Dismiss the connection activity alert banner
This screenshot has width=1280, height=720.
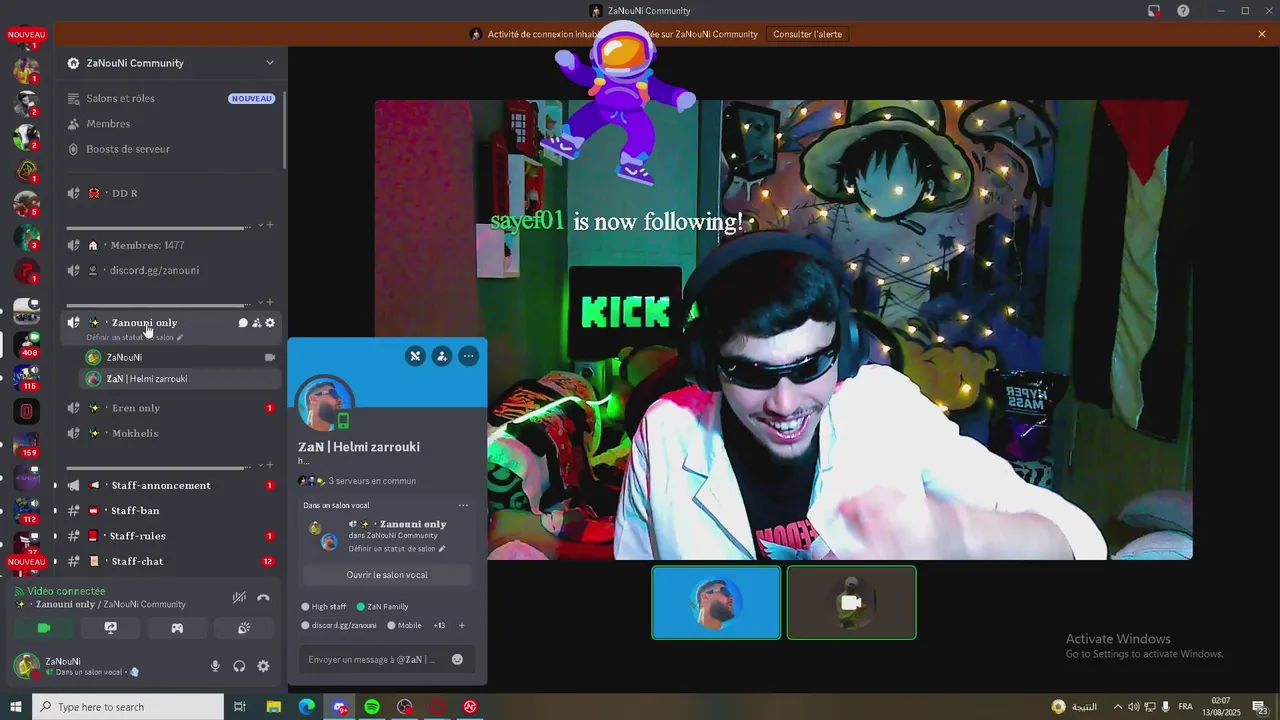point(1262,34)
